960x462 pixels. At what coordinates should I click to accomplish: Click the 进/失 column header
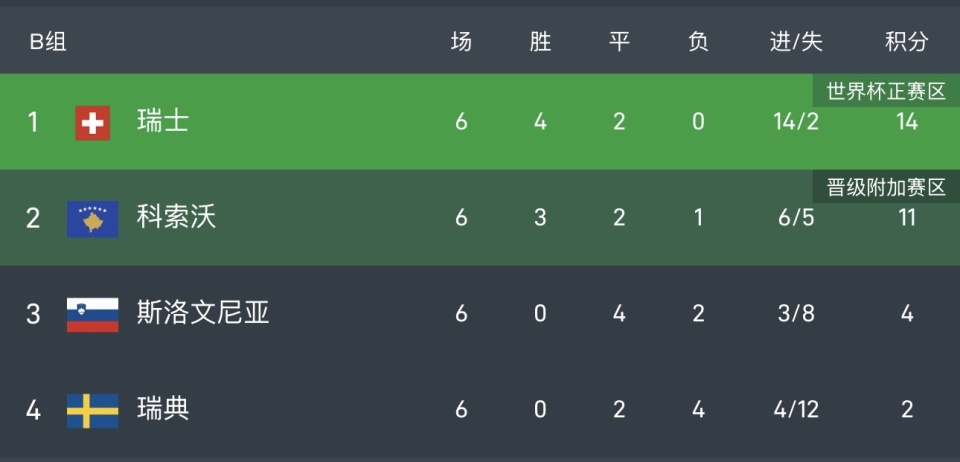pyautogui.click(x=796, y=42)
